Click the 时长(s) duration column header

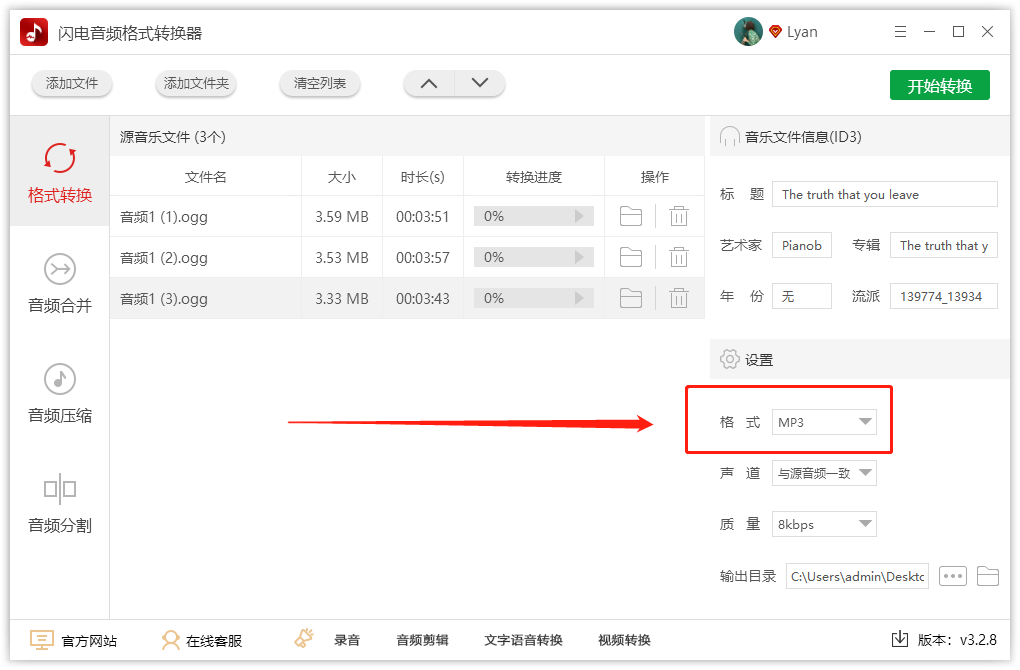pyautogui.click(x=423, y=177)
